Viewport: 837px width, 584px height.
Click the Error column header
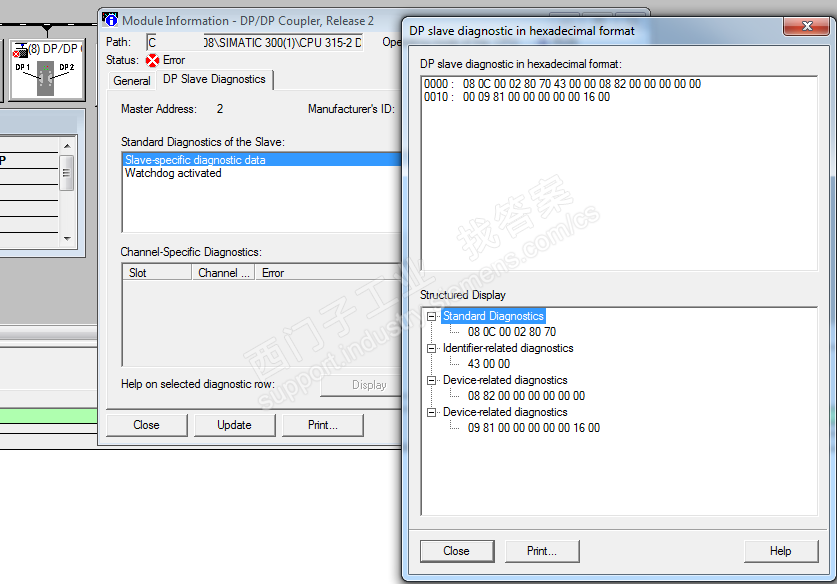point(328,273)
